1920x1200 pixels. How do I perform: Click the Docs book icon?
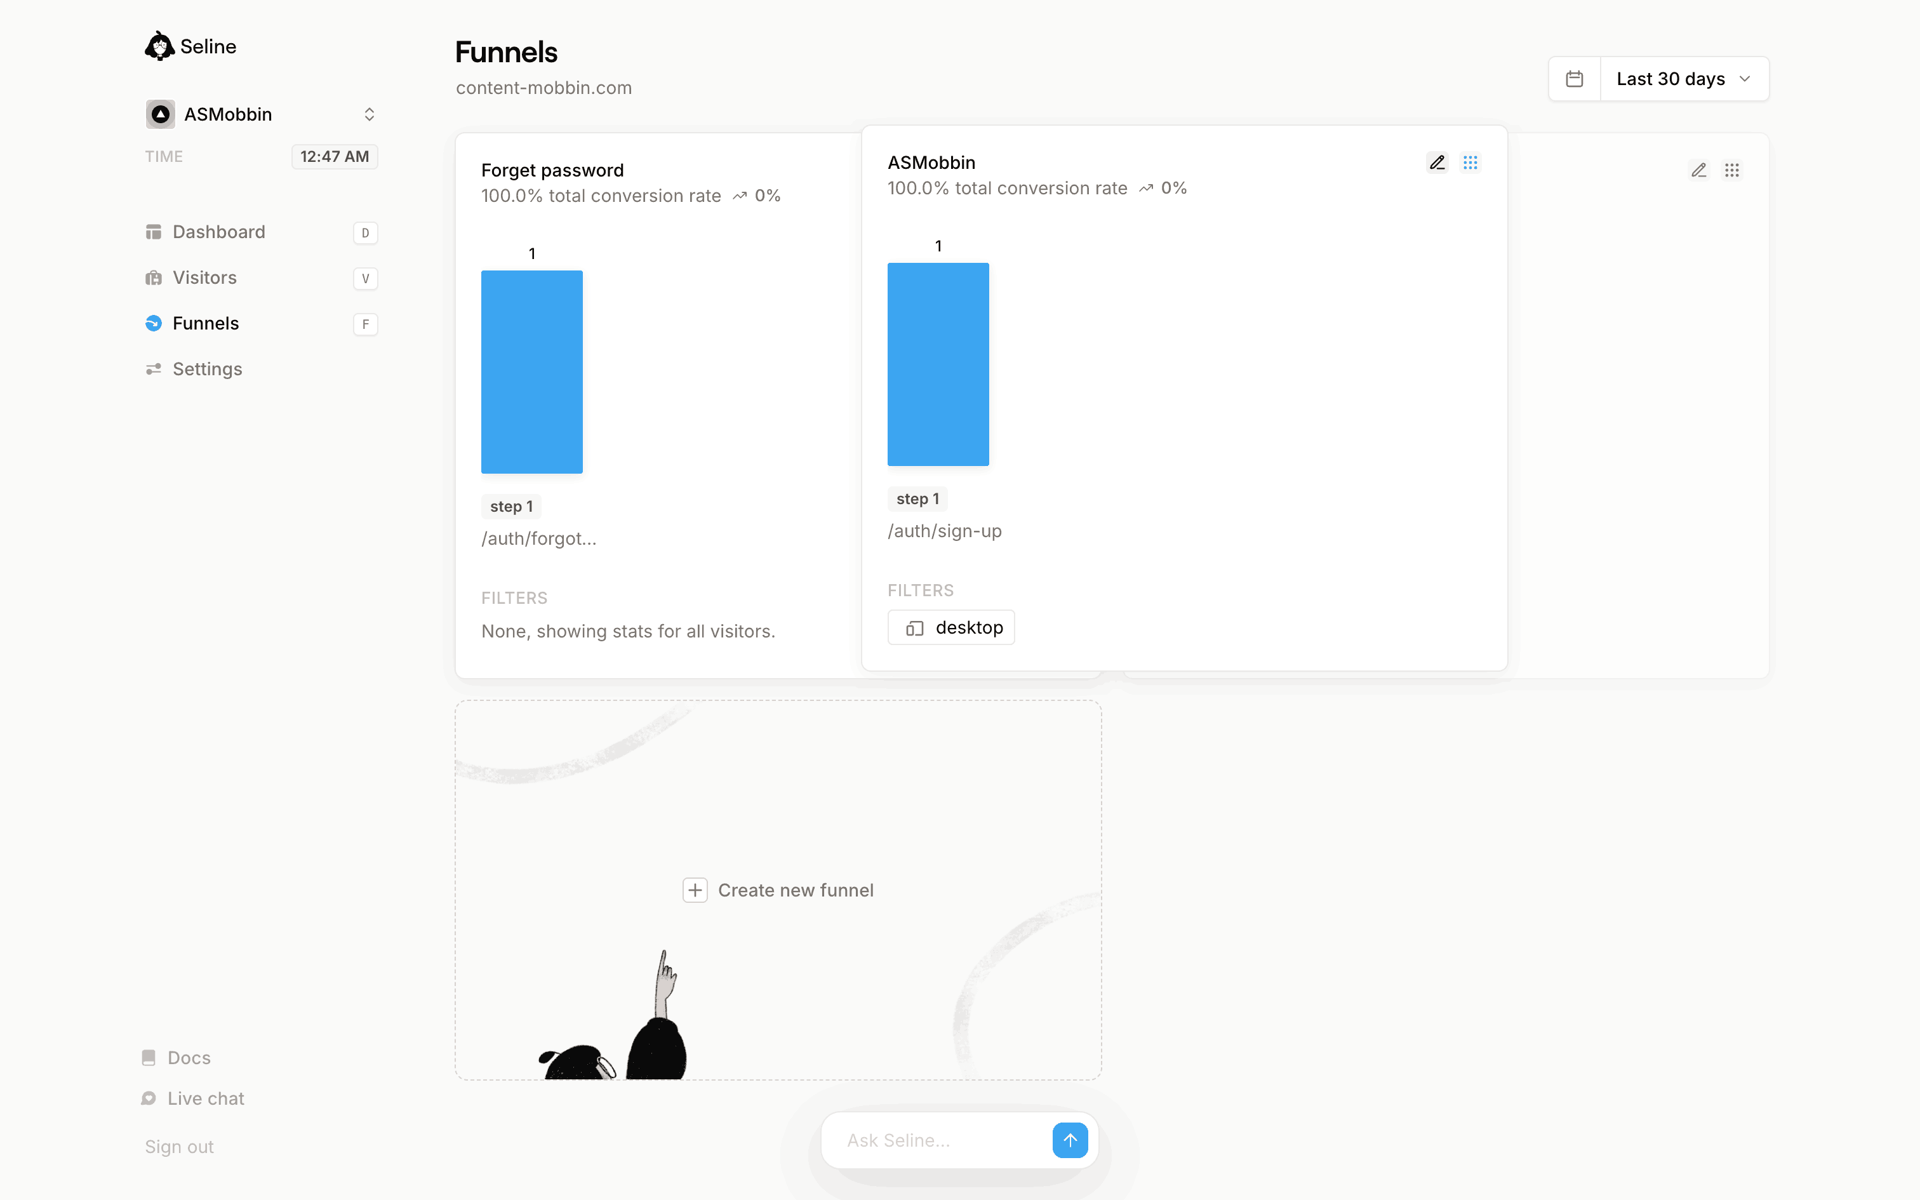click(149, 1058)
